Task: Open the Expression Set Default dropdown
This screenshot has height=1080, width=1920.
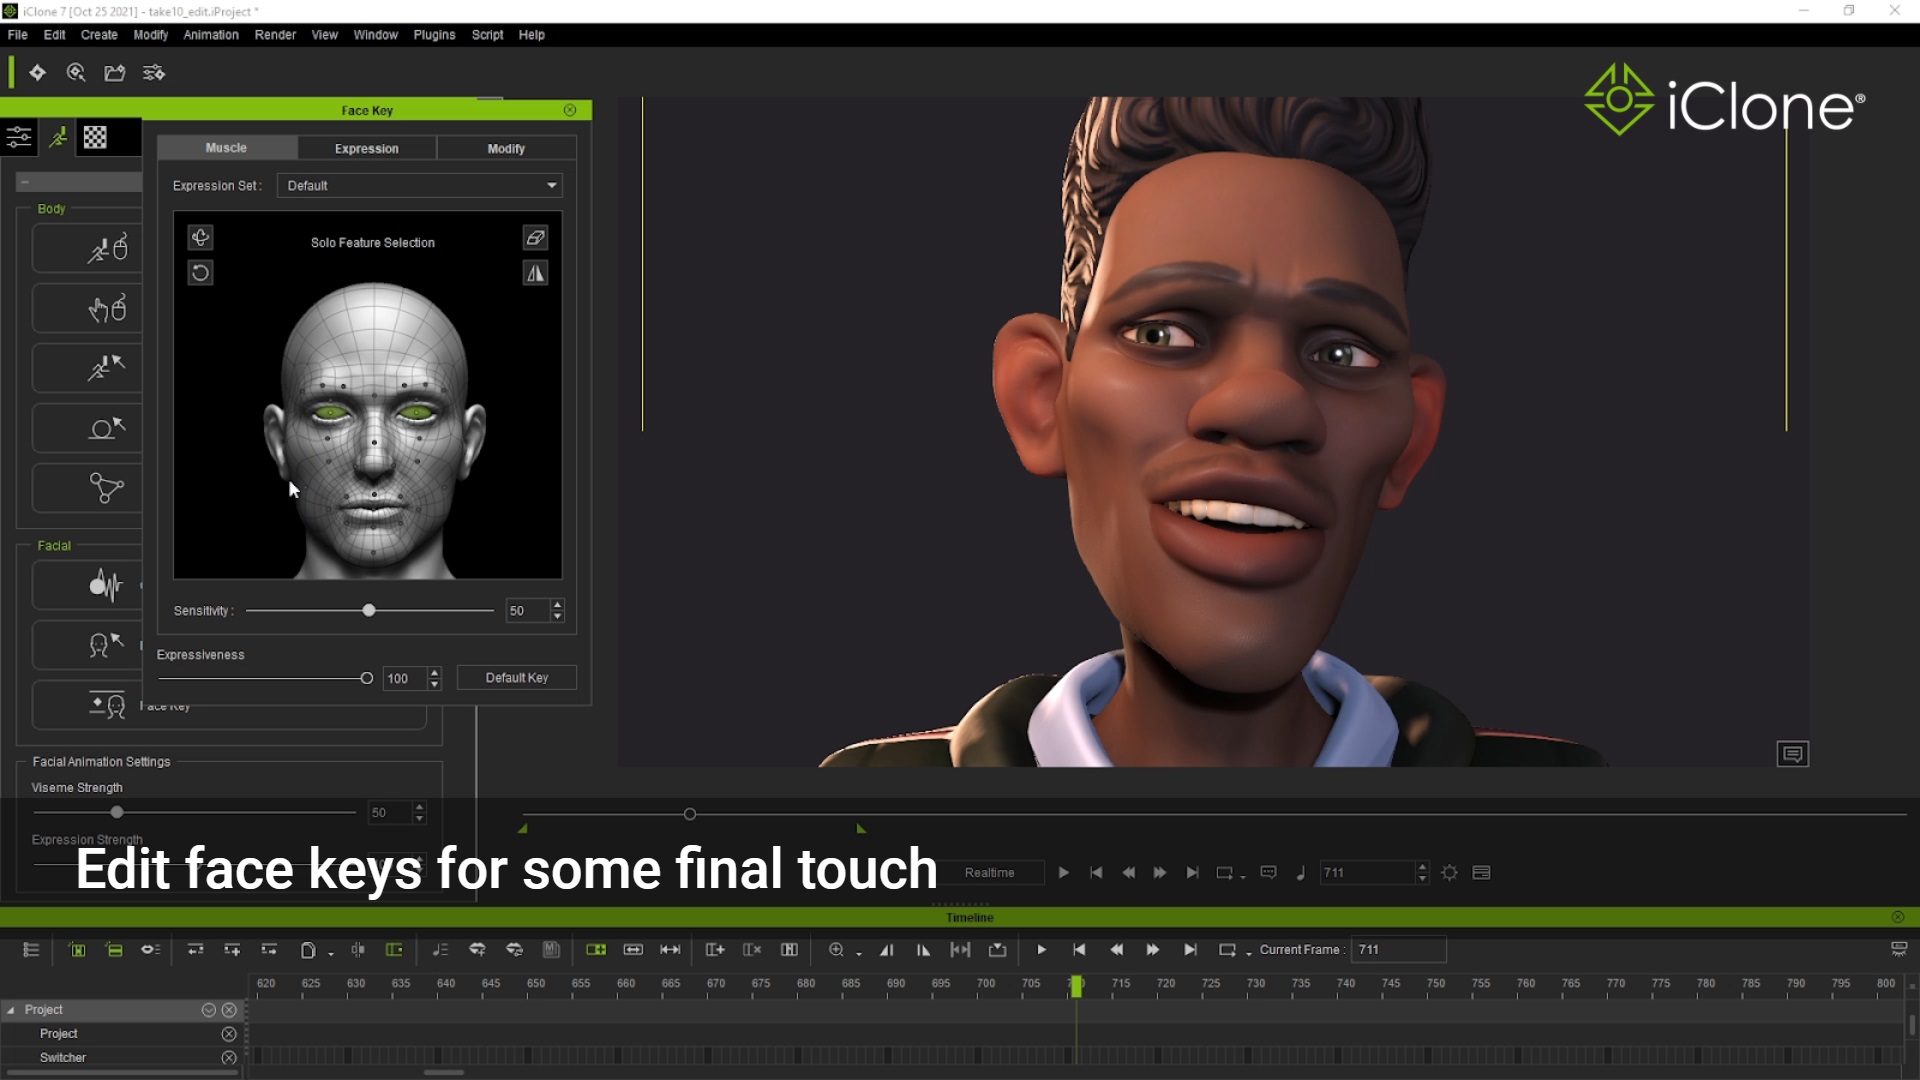Action: pyautogui.click(x=419, y=186)
